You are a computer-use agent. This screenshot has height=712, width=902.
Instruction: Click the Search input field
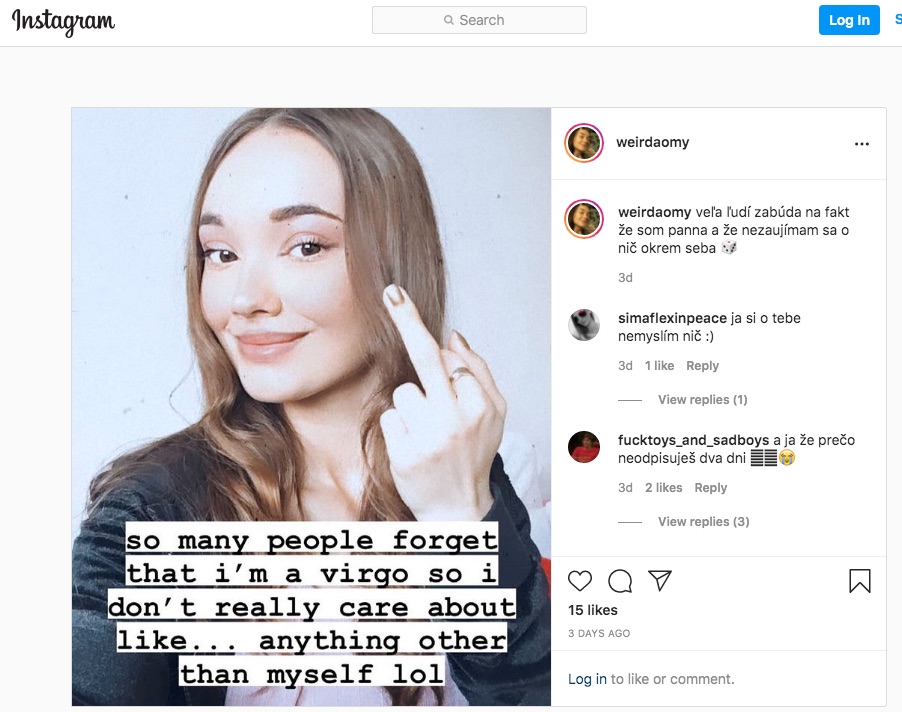click(479, 20)
